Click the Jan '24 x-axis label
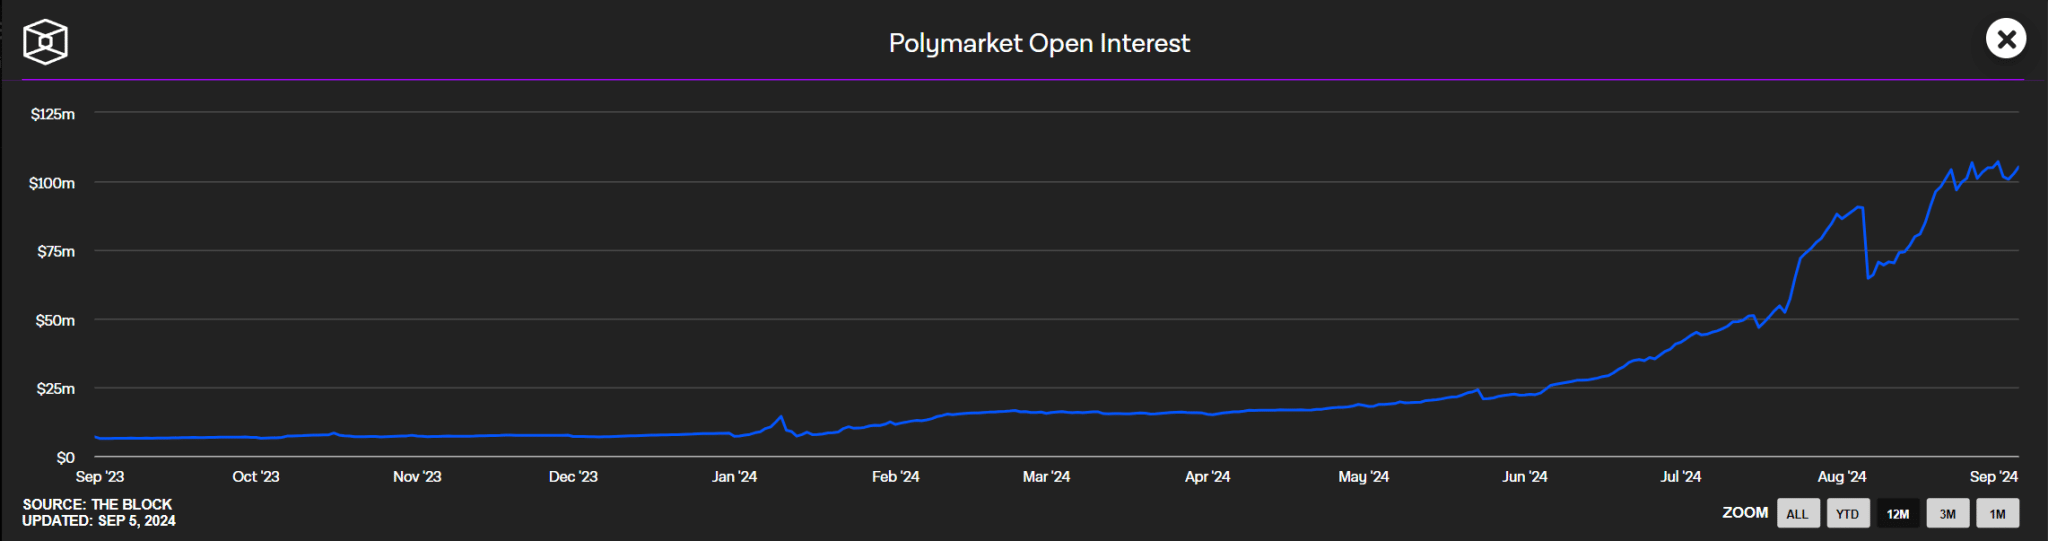2048x541 pixels. pos(734,476)
